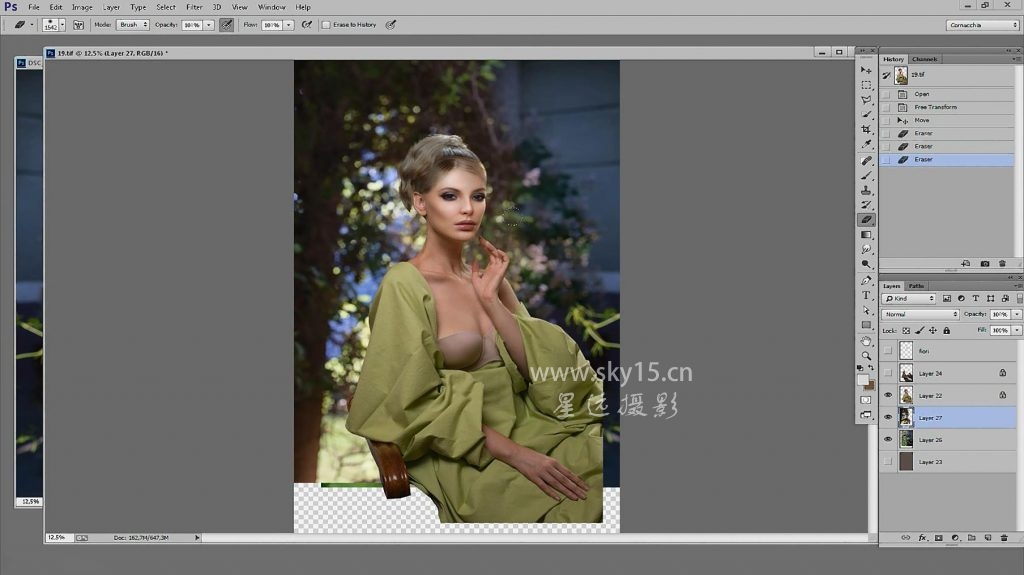Select the Brush tool in the toolbox

[x=866, y=176]
